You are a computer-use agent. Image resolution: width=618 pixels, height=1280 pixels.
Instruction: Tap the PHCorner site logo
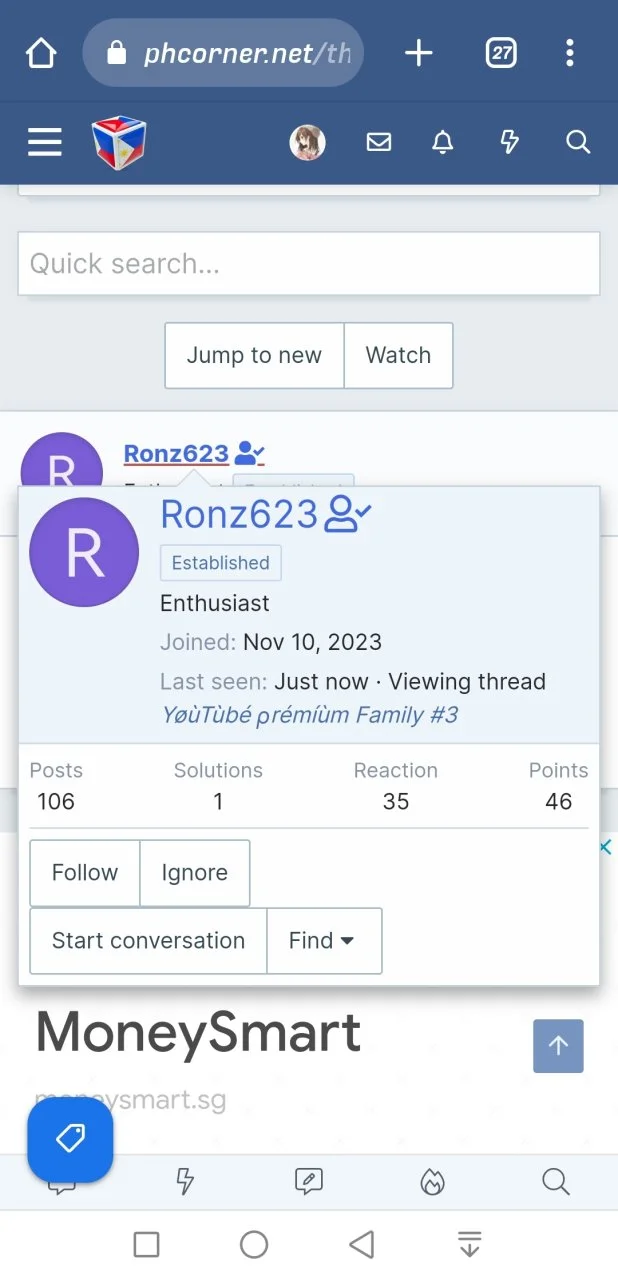click(119, 142)
